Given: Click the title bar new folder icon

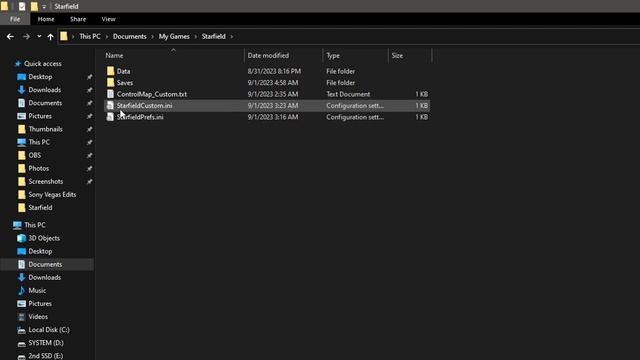Looking at the screenshot, I should 34,6.
